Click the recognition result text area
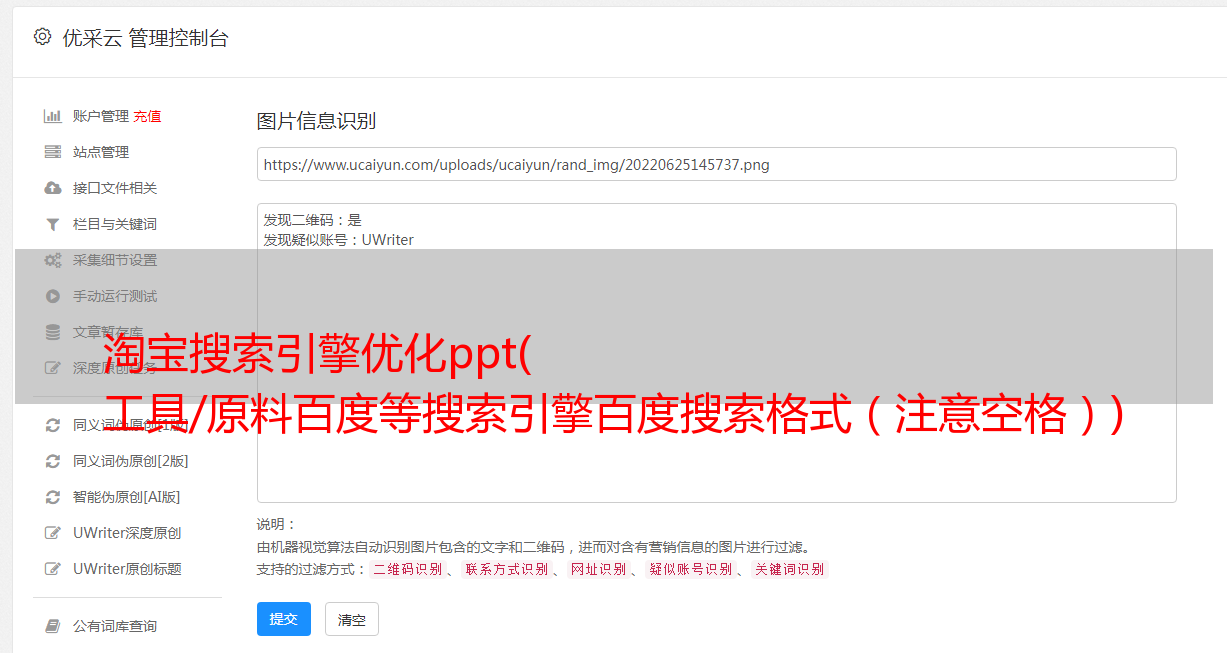Viewport: 1227px width, 653px height. click(716, 353)
